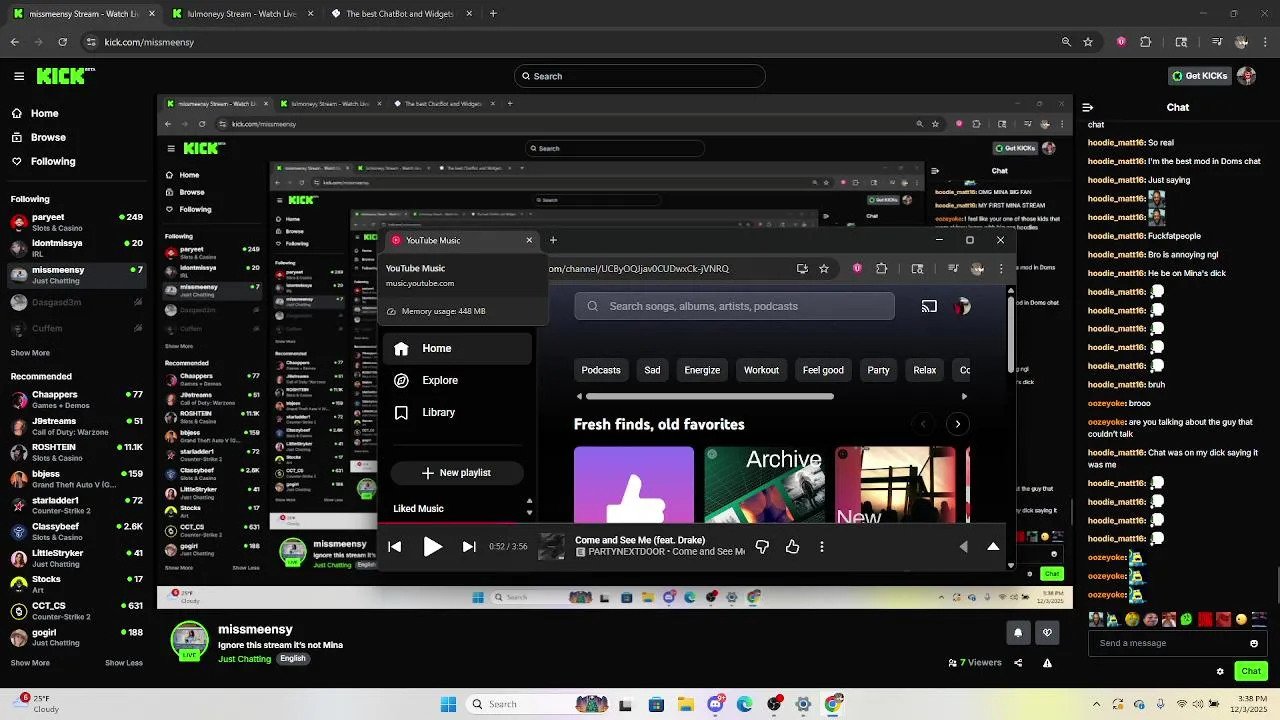Click the English language tag

coord(292,659)
